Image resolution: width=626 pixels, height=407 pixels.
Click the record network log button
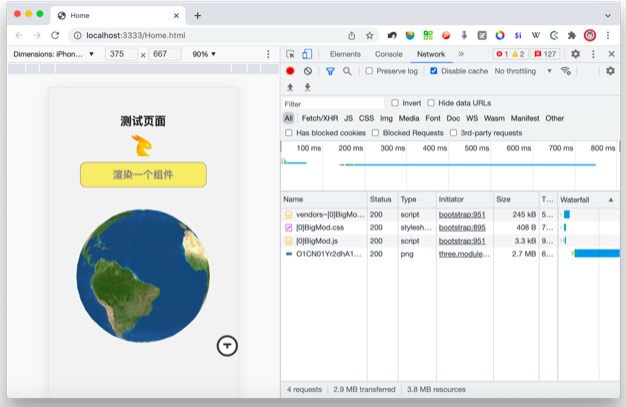[x=290, y=71]
